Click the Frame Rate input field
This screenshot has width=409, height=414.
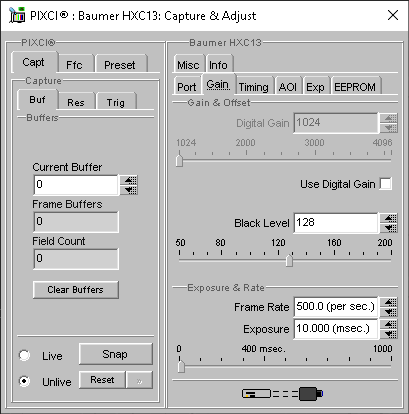336,307
